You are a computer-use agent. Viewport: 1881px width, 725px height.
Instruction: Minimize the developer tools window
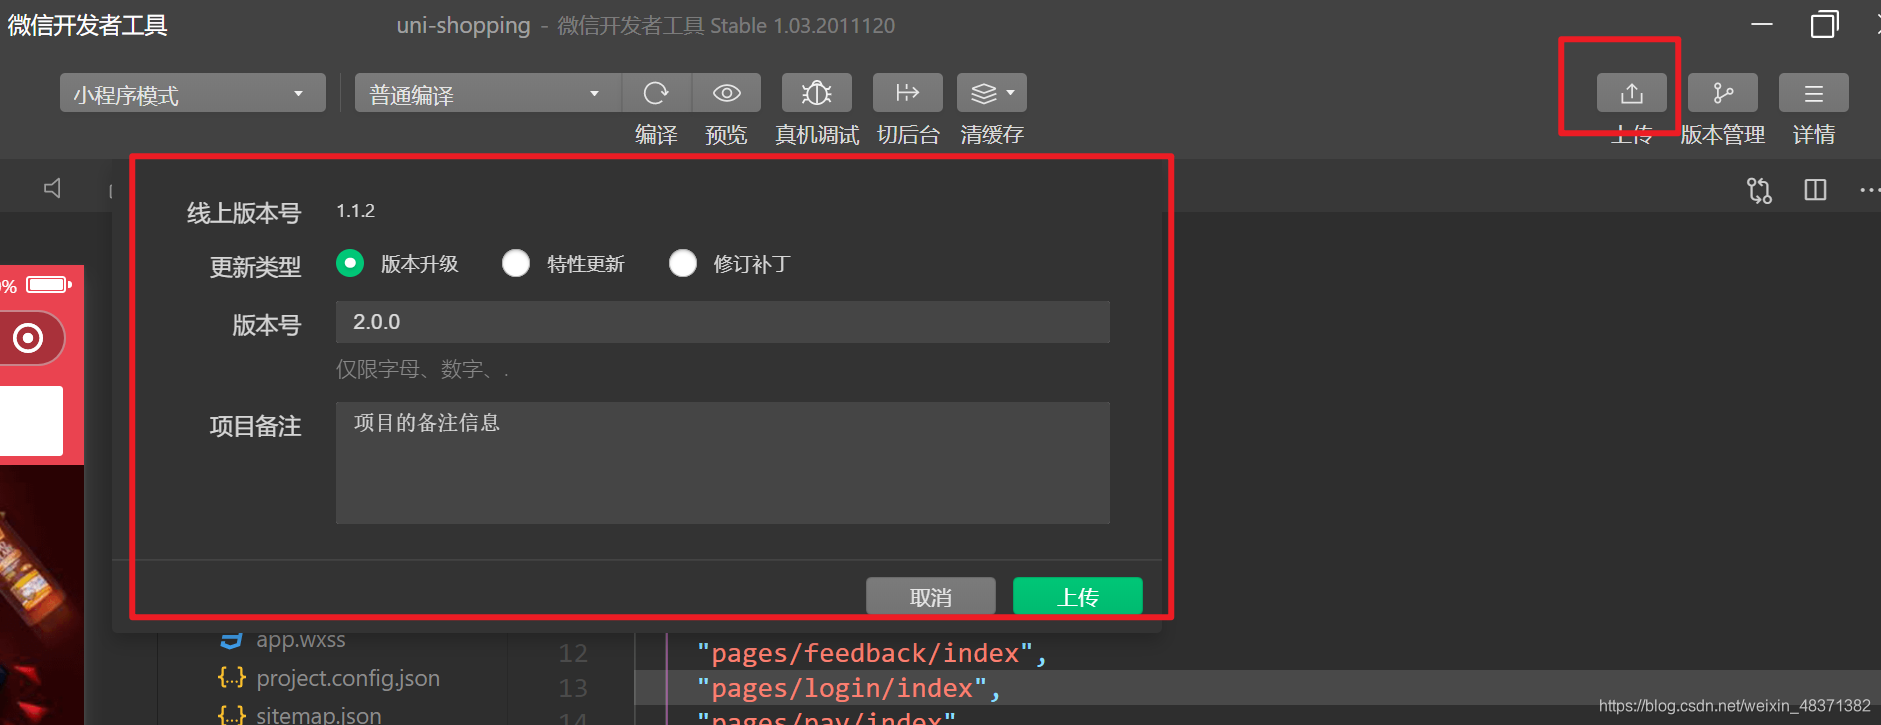pos(1762,24)
